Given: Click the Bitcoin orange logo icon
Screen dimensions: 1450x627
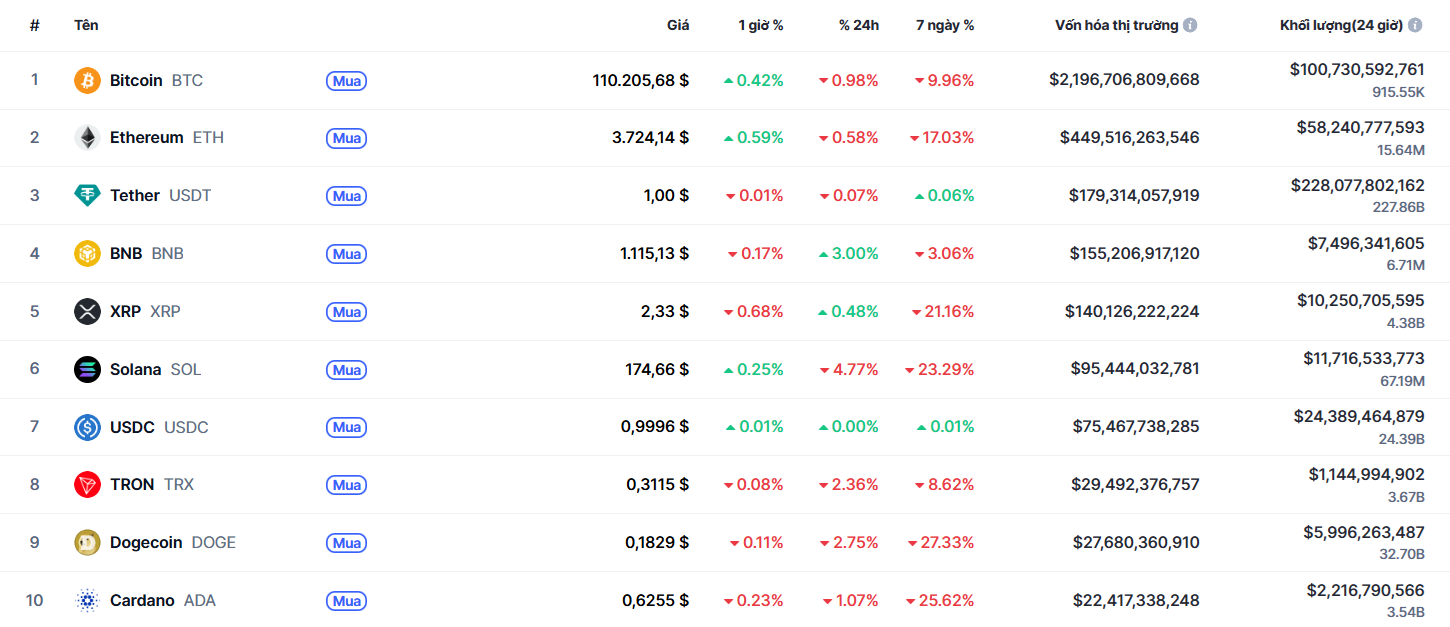Looking at the screenshot, I should pyautogui.click(x=88, y=80).
